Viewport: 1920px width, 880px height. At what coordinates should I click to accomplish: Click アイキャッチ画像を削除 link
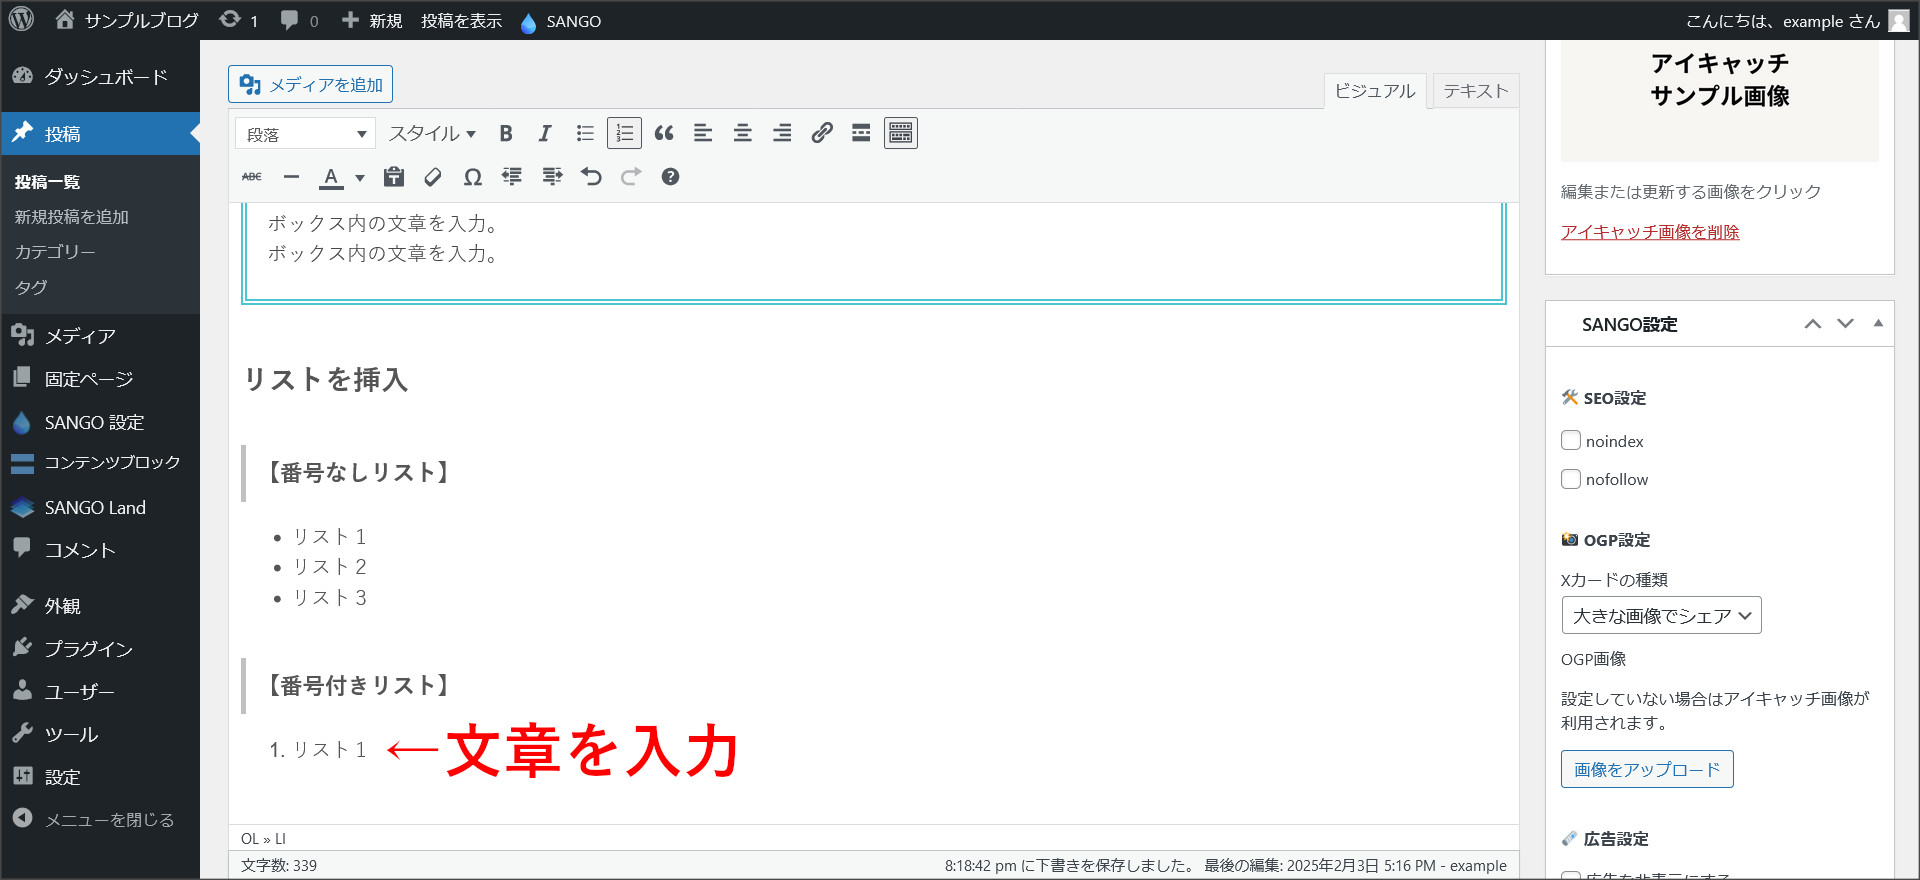(1650, 232)
